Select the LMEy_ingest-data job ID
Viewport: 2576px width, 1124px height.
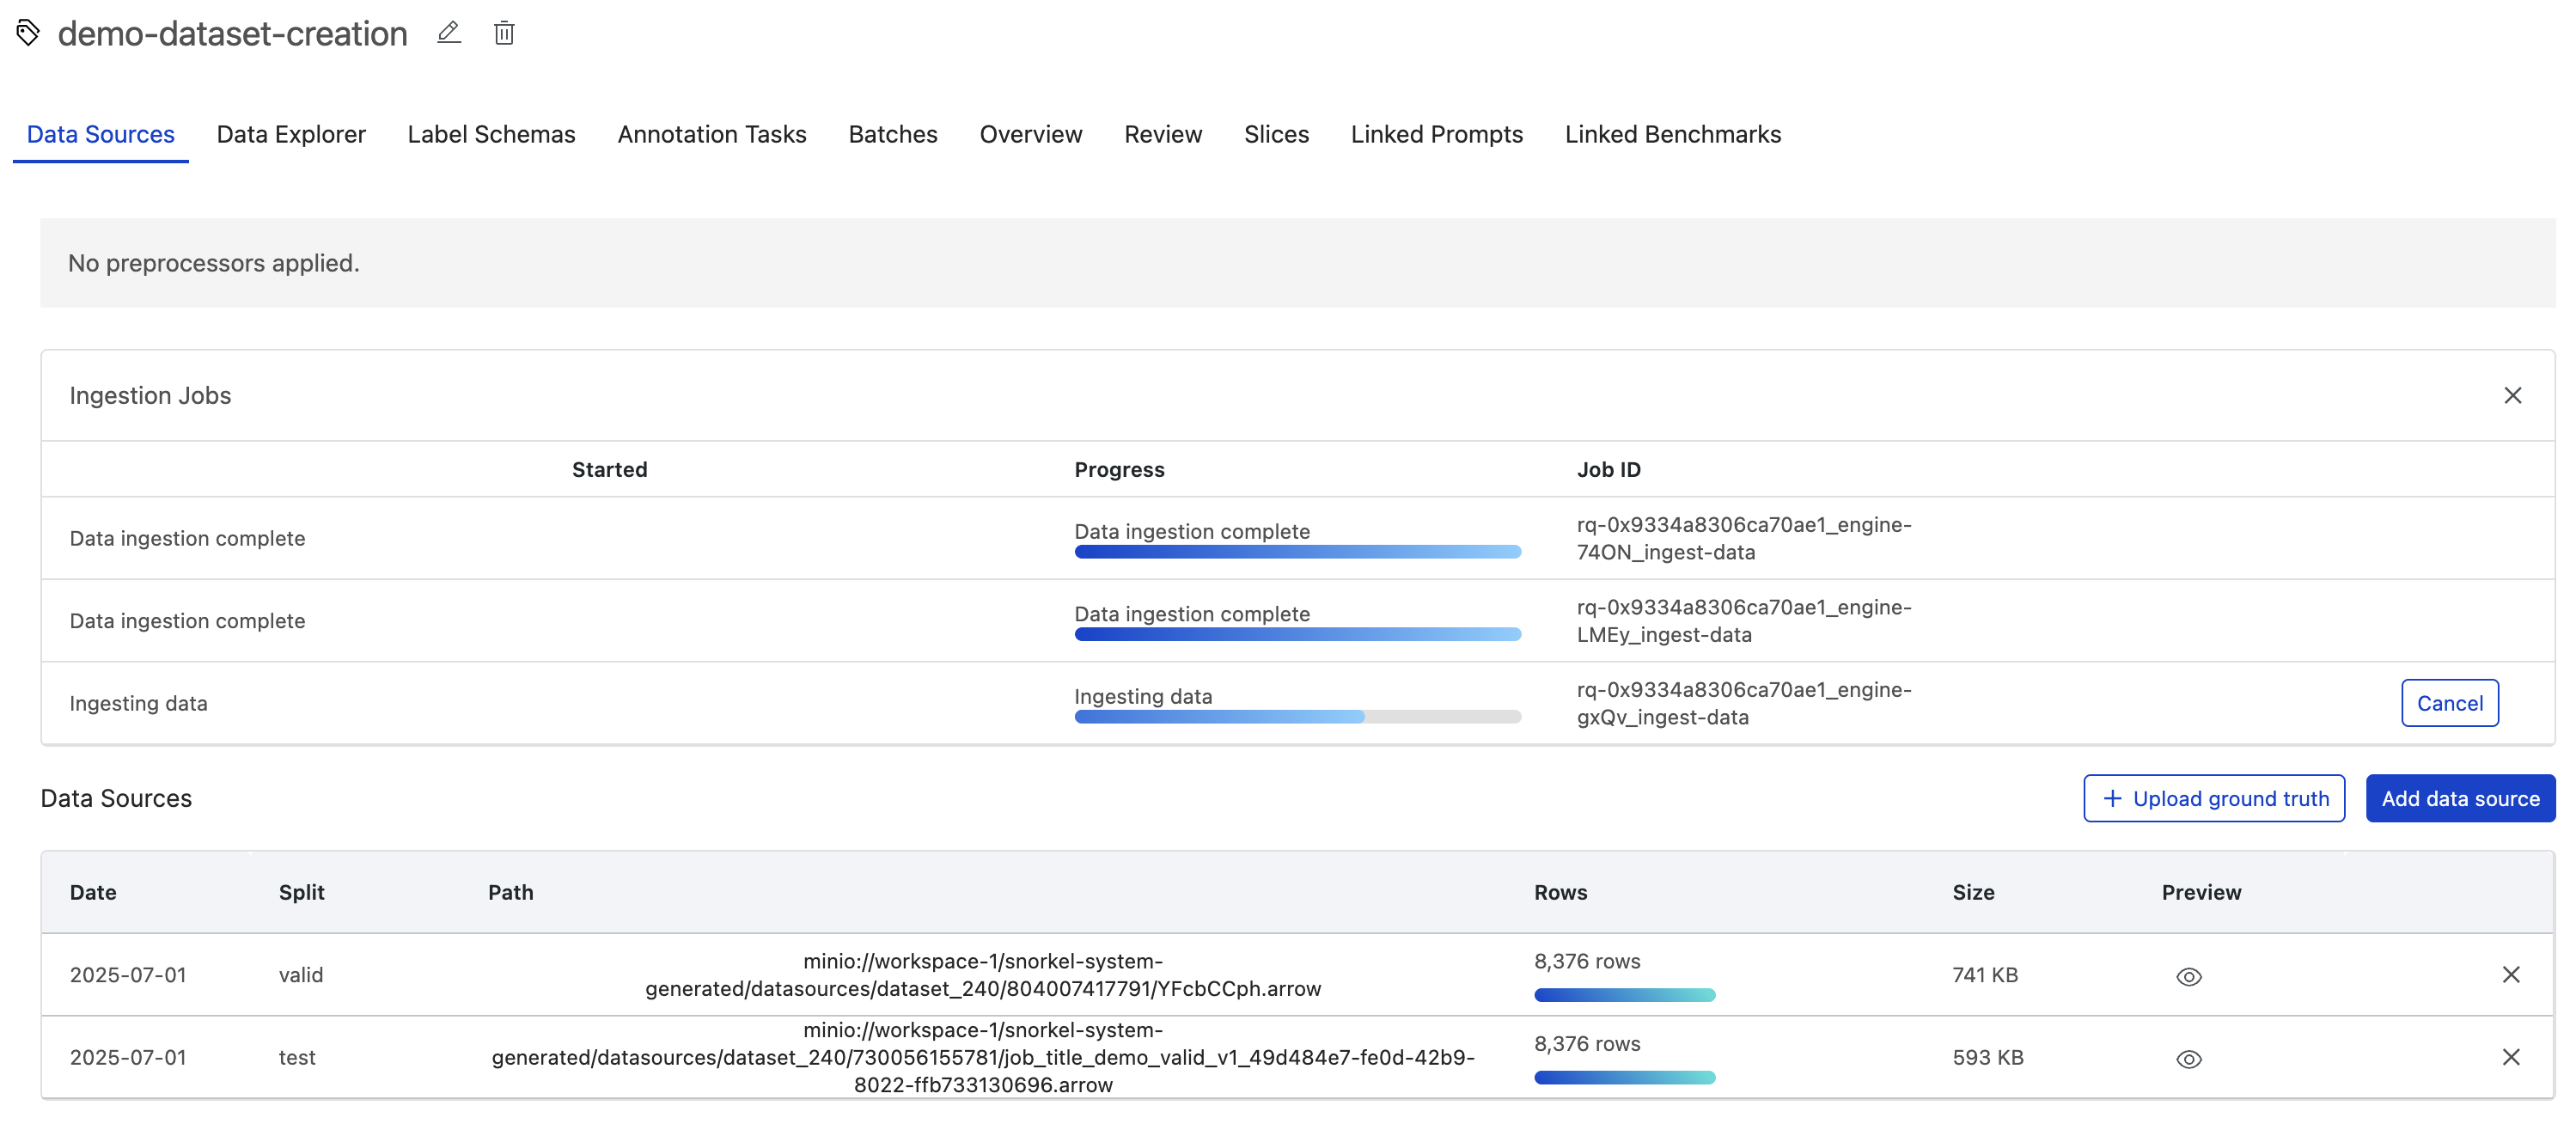coord(1743,621)
